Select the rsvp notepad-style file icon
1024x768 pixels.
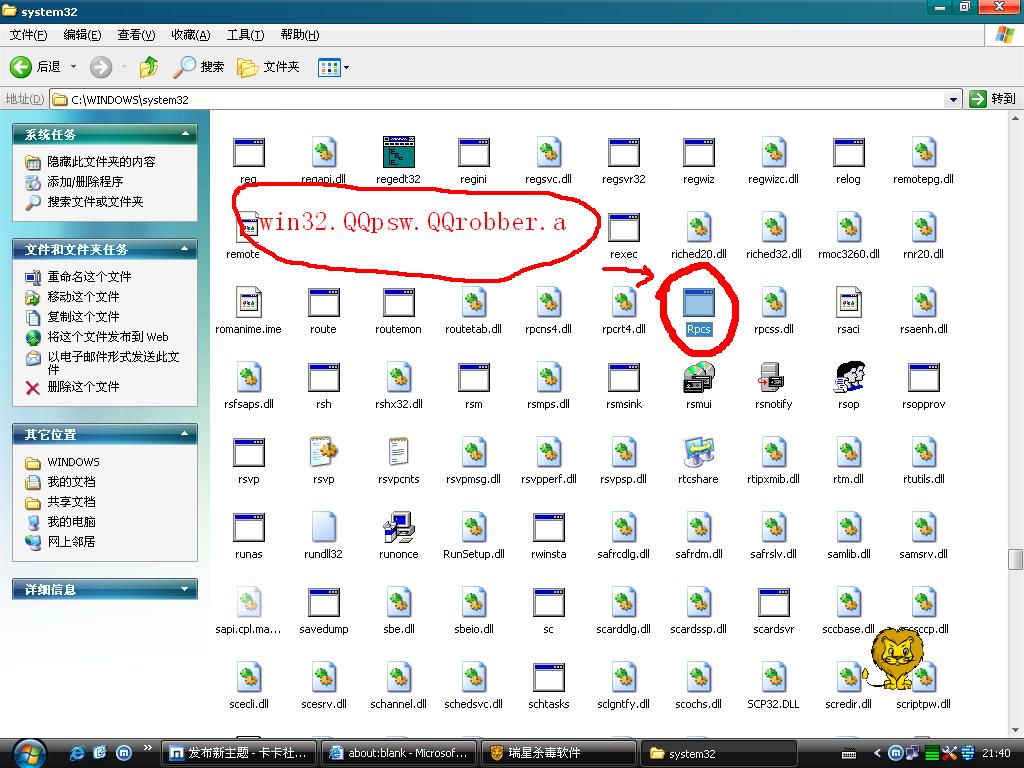323,453
